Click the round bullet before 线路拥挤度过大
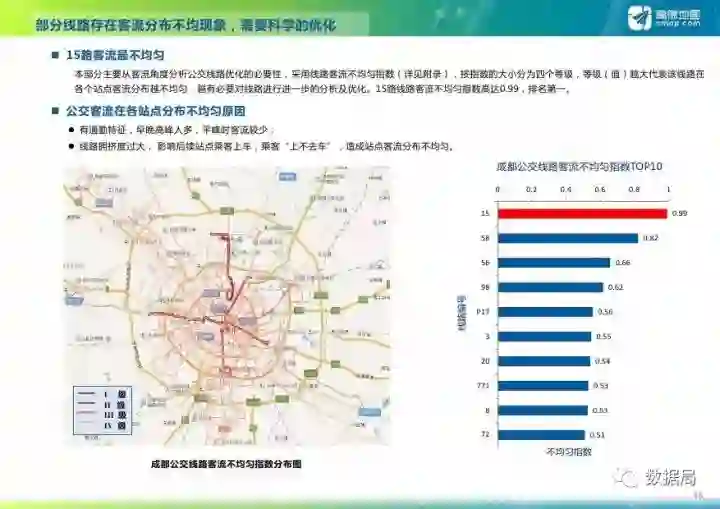This screenshot has height=509, width=720. 71,147
